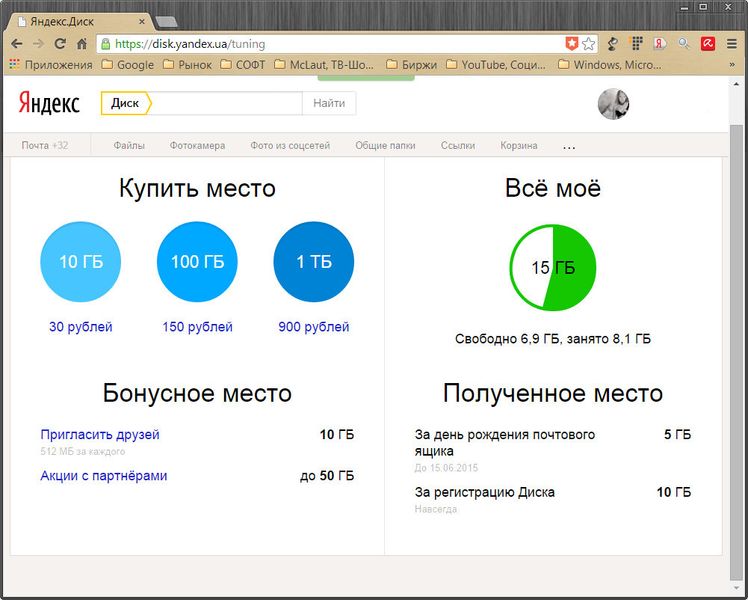Image resolution: width=748 pixels, height=600 pixels.
Task: Open the Общие папки section
Action: (x=385, y=145)
